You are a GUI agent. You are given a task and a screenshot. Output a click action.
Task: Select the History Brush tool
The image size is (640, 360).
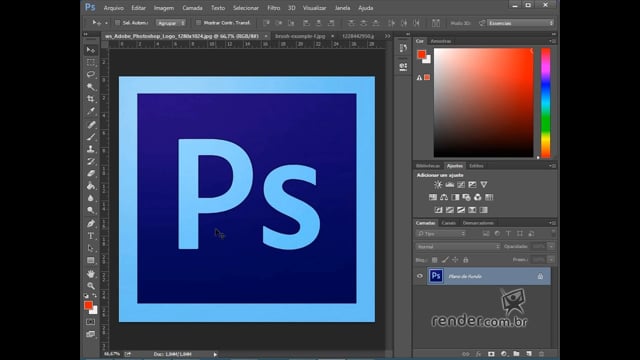click(x=91, y=161)
